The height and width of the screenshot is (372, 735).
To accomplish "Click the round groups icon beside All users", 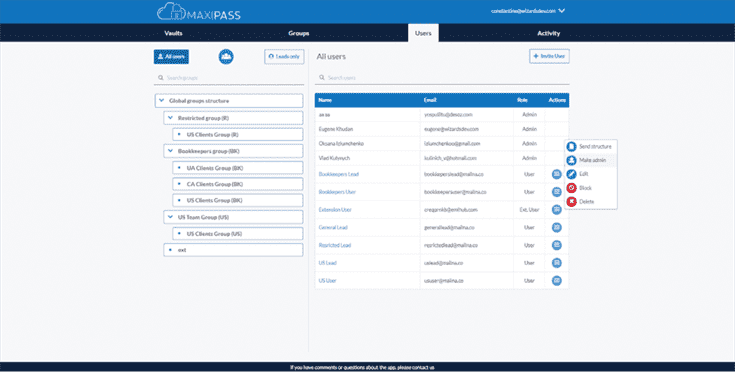I will click(x=226, y=57).
